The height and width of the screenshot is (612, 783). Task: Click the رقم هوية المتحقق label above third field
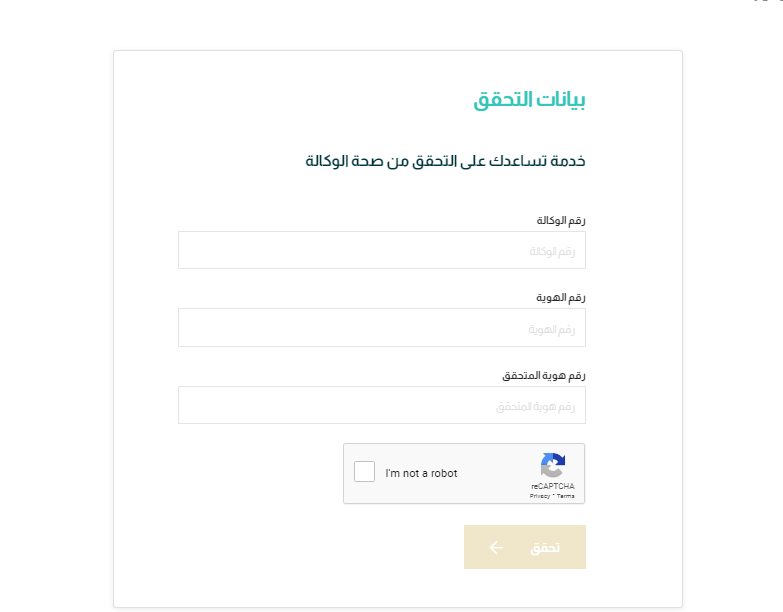point(543,375)
